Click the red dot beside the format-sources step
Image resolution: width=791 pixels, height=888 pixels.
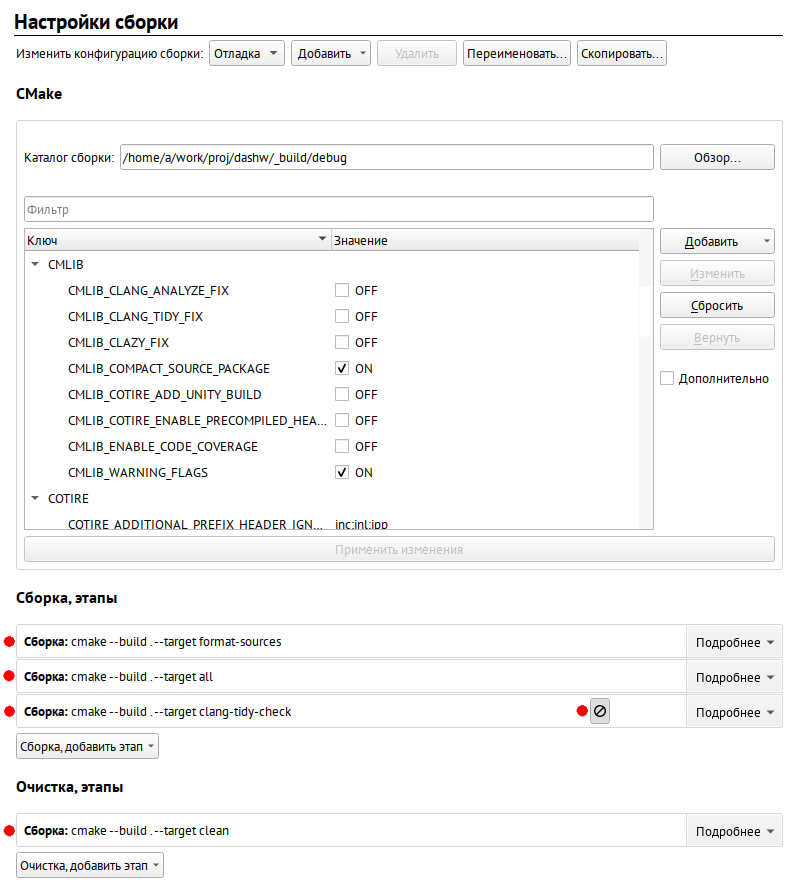pos(9,642)
